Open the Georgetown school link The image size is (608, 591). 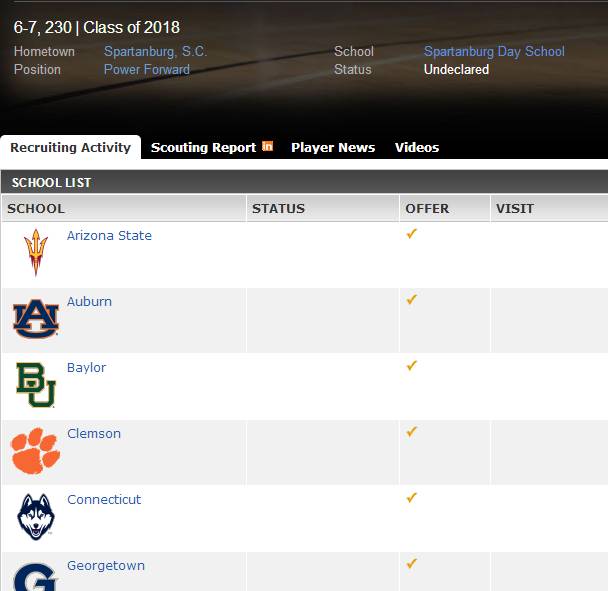(106, 565)
